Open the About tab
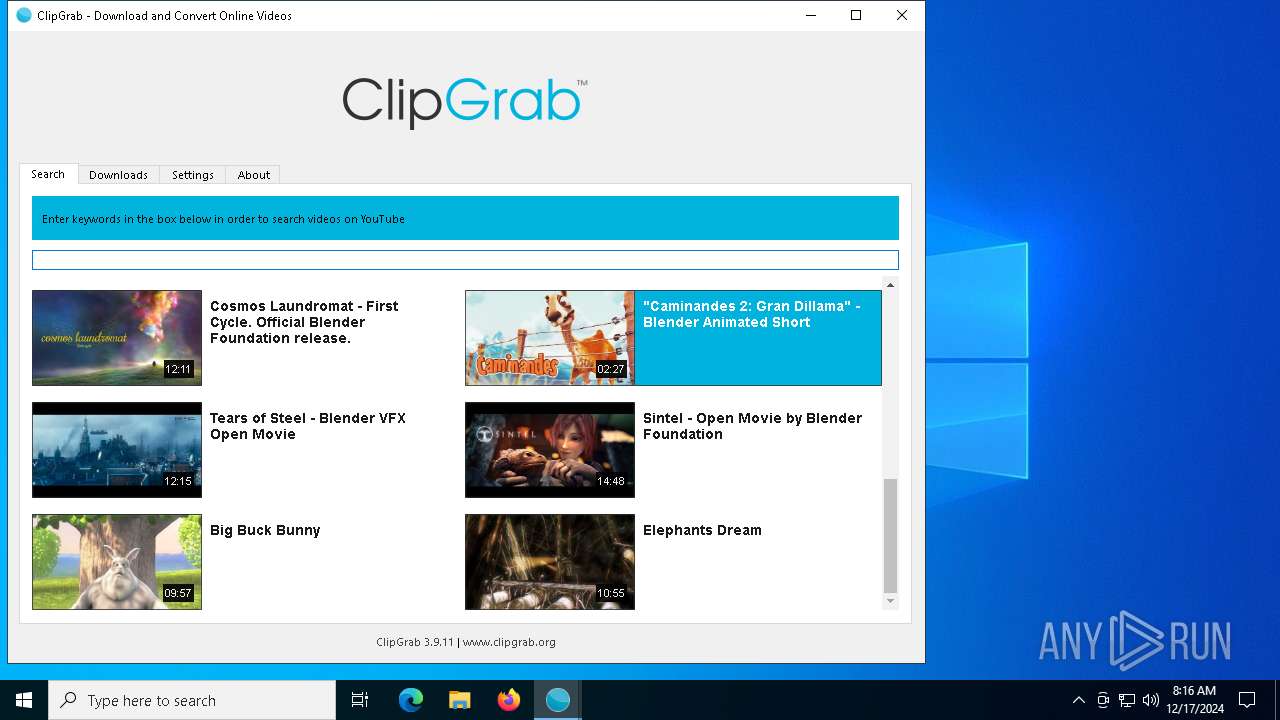Screen dimensions: 1280x720 [253, 174]
